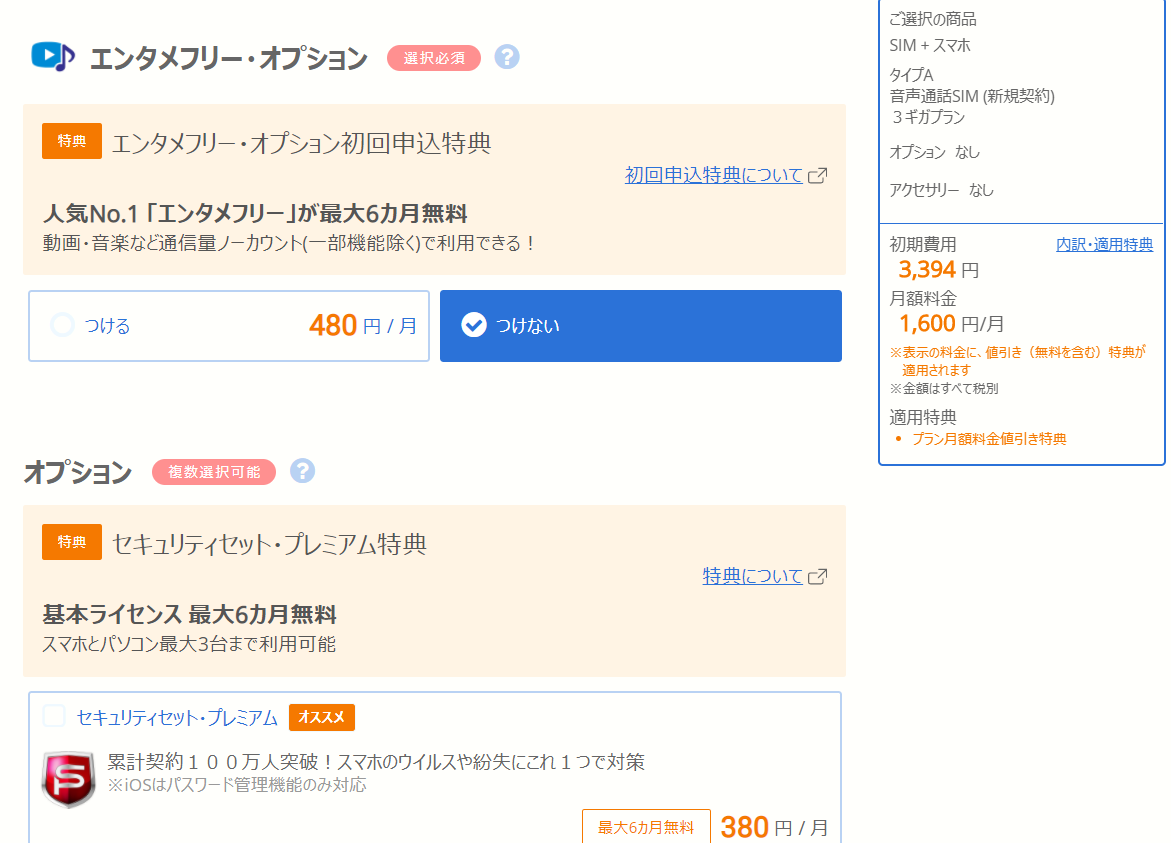Screen dimensions: 1171x843
Task: Select つける radio option 480円/月
Action: tap(229, 326)
